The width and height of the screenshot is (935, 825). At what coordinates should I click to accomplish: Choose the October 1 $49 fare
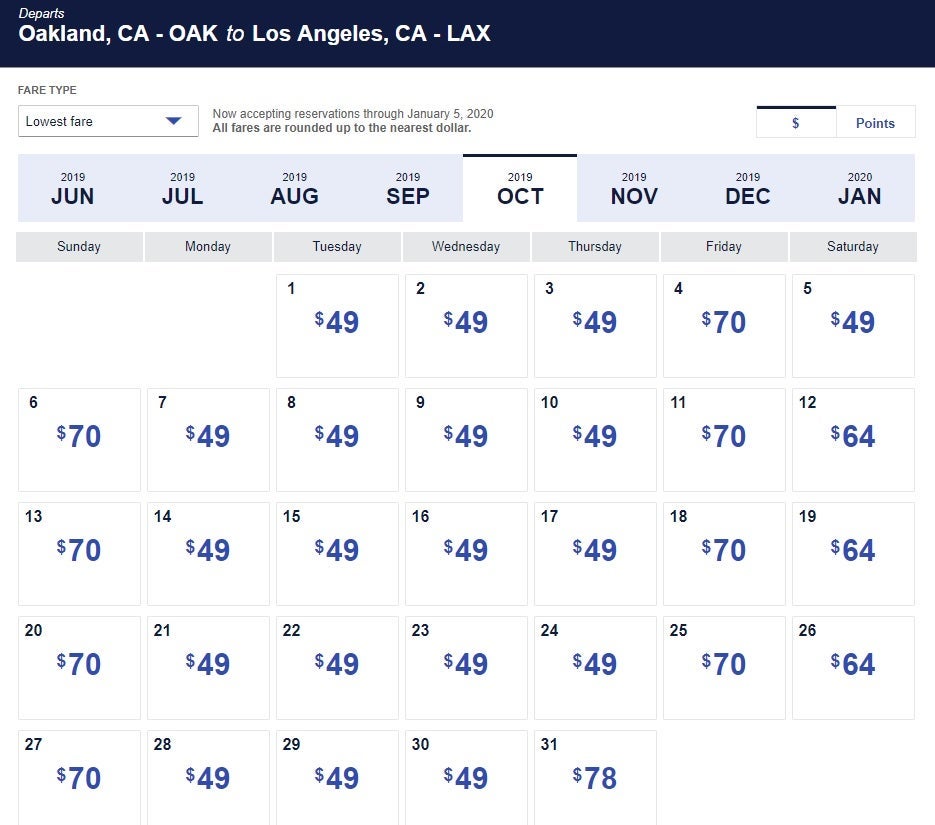pos(337,325)
